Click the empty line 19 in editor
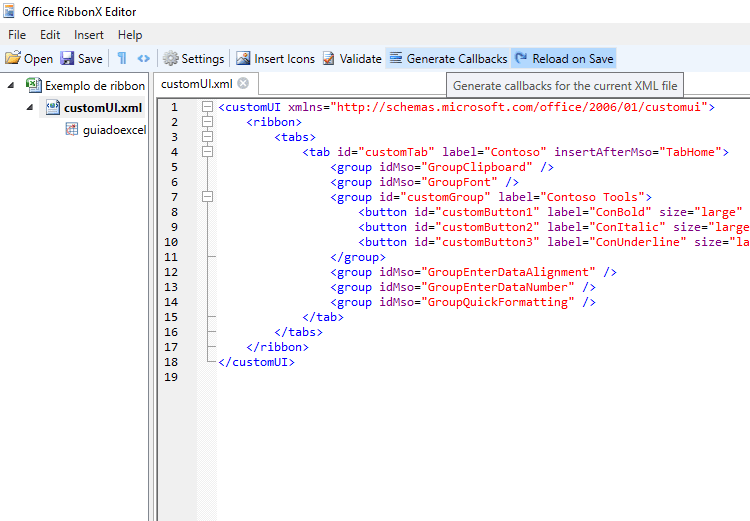This screenshot has height=521, width=750. pyautogui.click(x=400, y=377)
